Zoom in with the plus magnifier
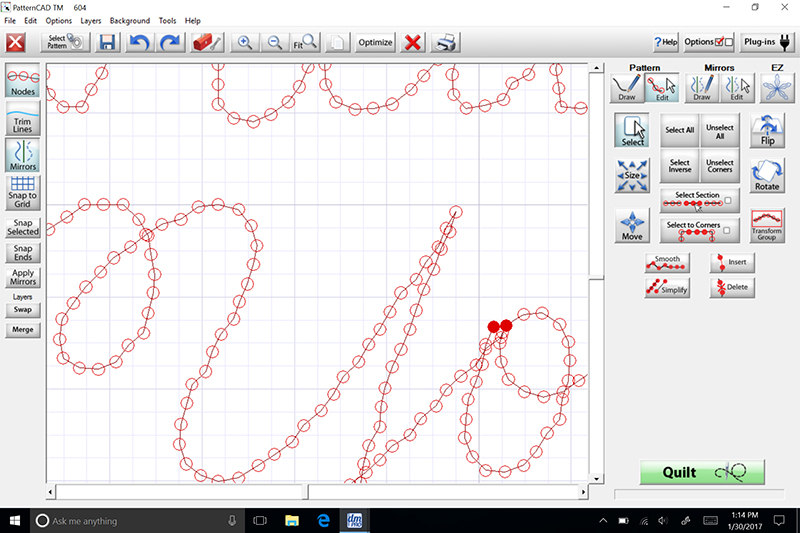800x533 pixels. click(x=244, y=43)
